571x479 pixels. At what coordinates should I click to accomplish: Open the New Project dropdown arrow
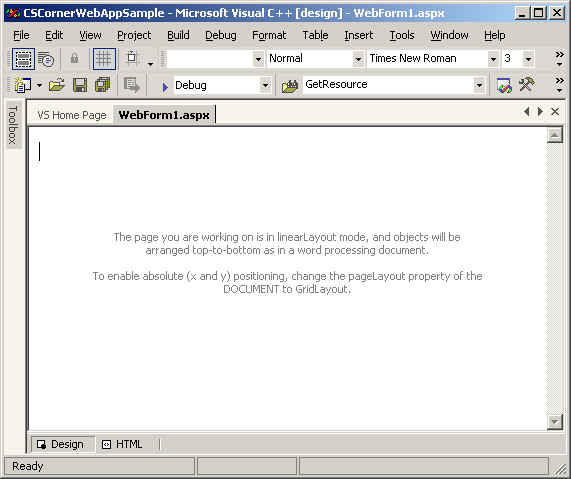[39, 86]
